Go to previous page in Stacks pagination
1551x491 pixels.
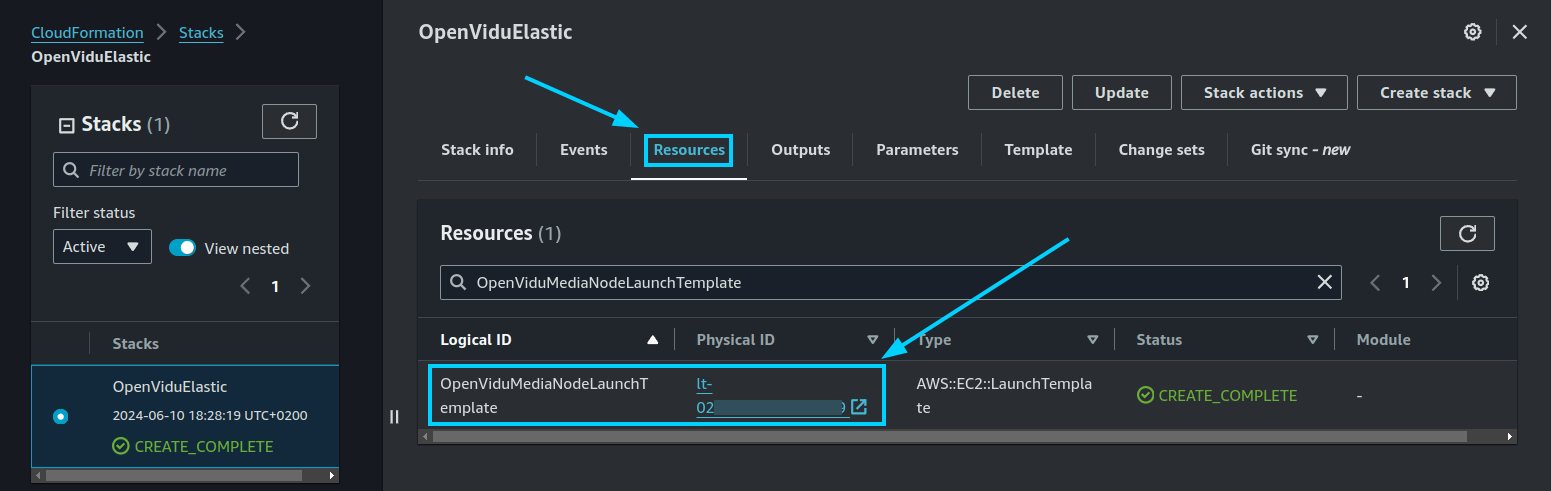[x=245, y=286]
